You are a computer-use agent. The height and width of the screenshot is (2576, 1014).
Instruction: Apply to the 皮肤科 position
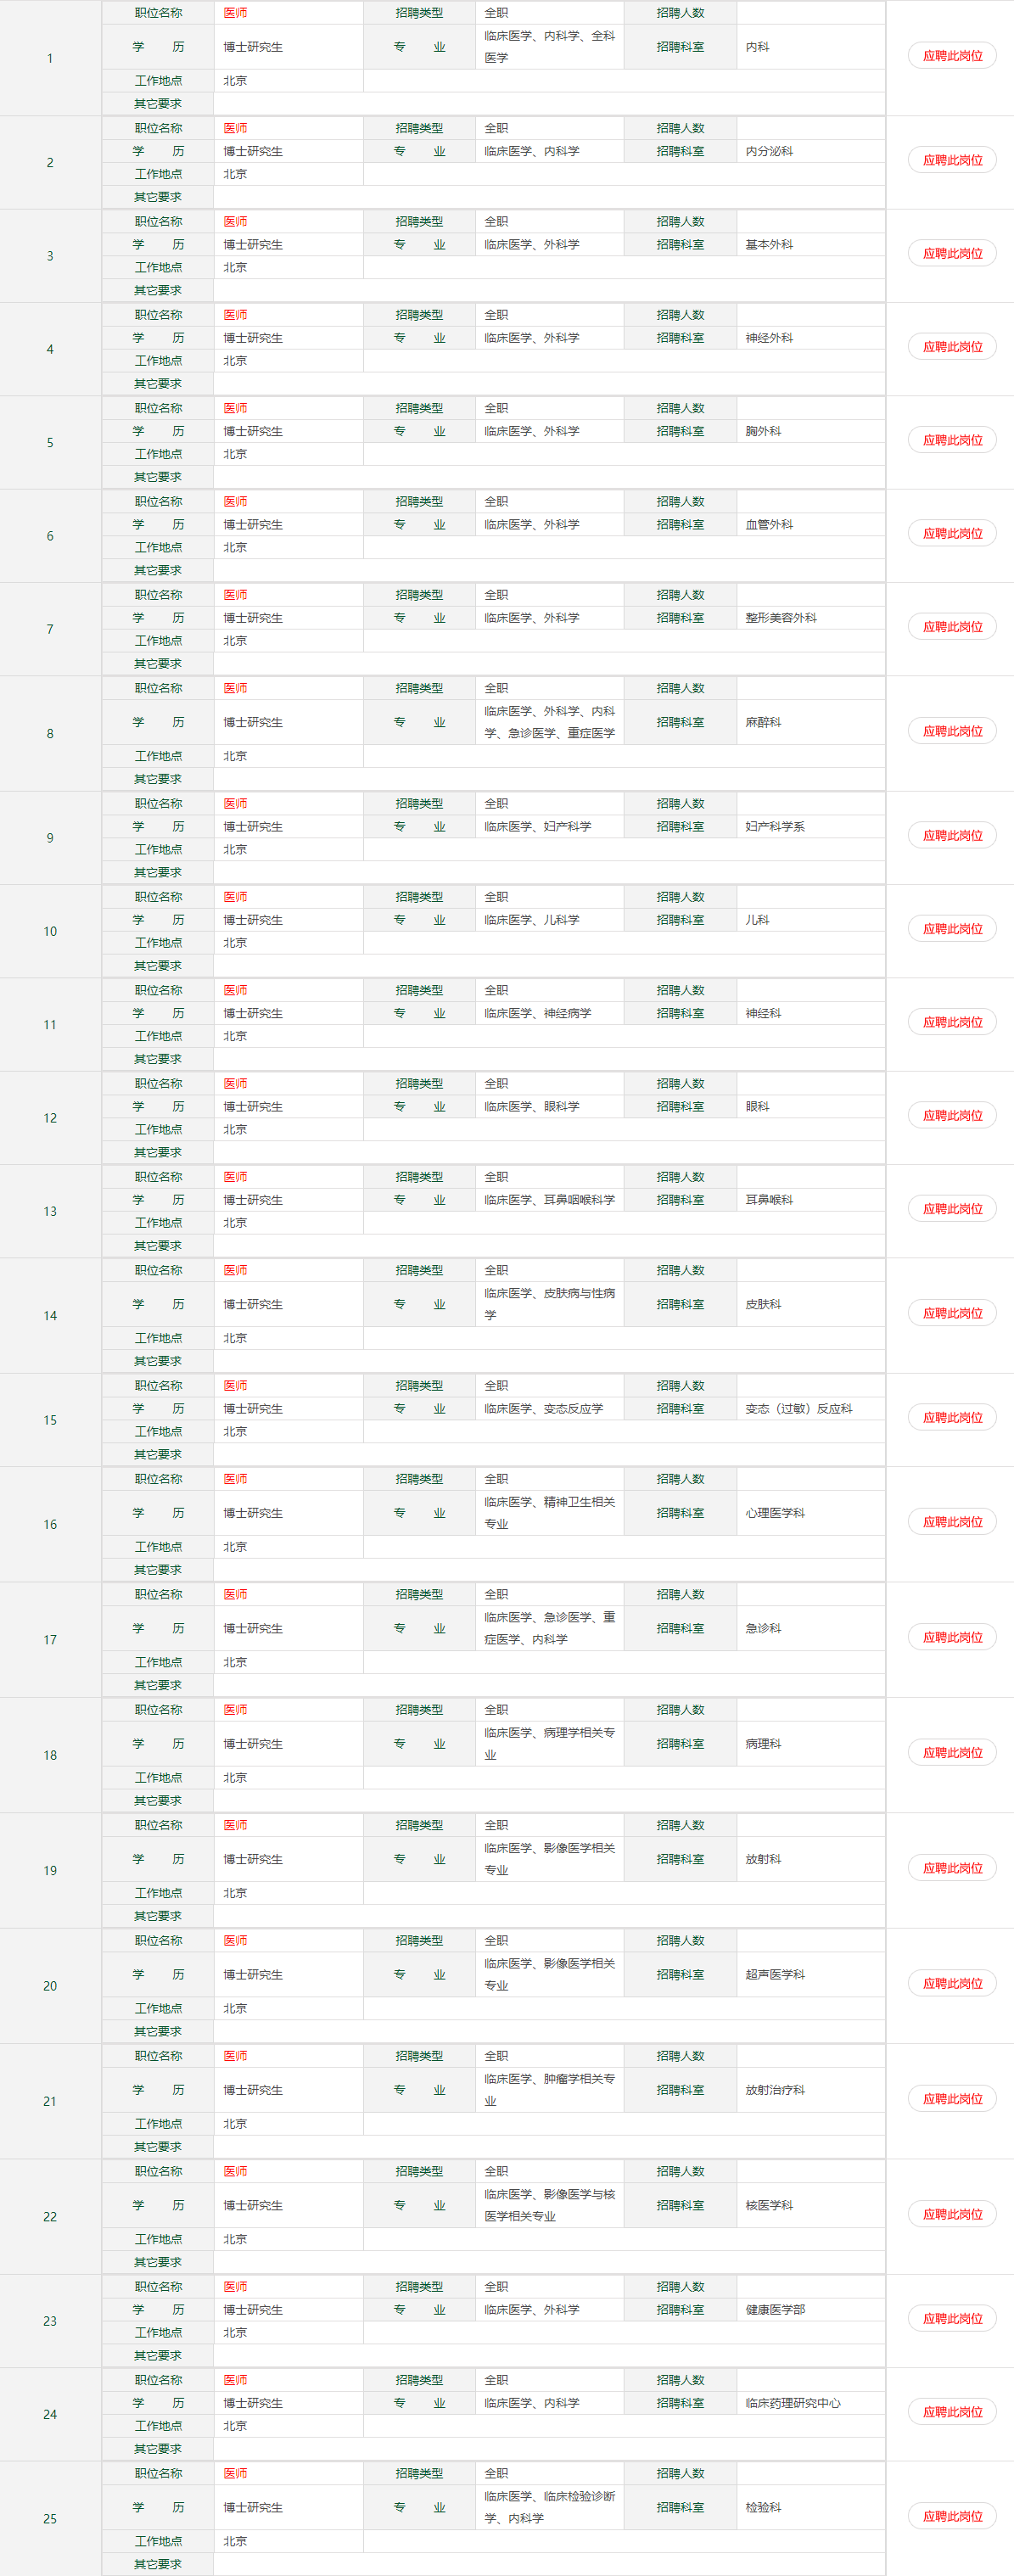tap(952, 1313)
